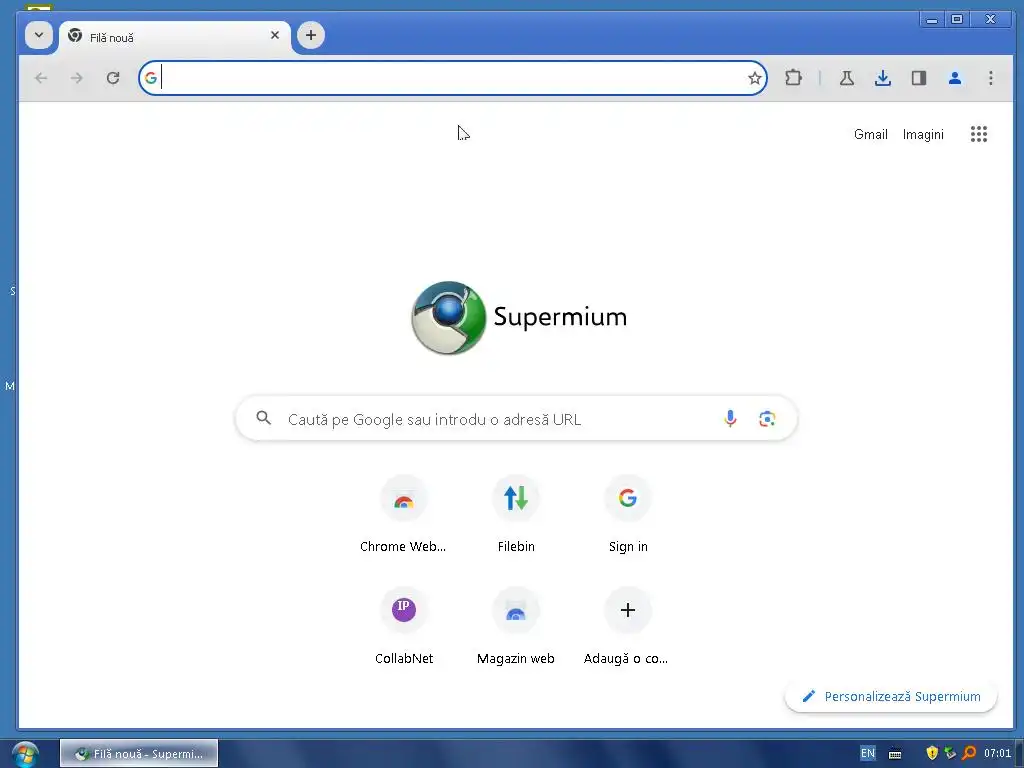Maximize the Supermium window
This screenshot has width=1024, height=768.
(957, 20)
